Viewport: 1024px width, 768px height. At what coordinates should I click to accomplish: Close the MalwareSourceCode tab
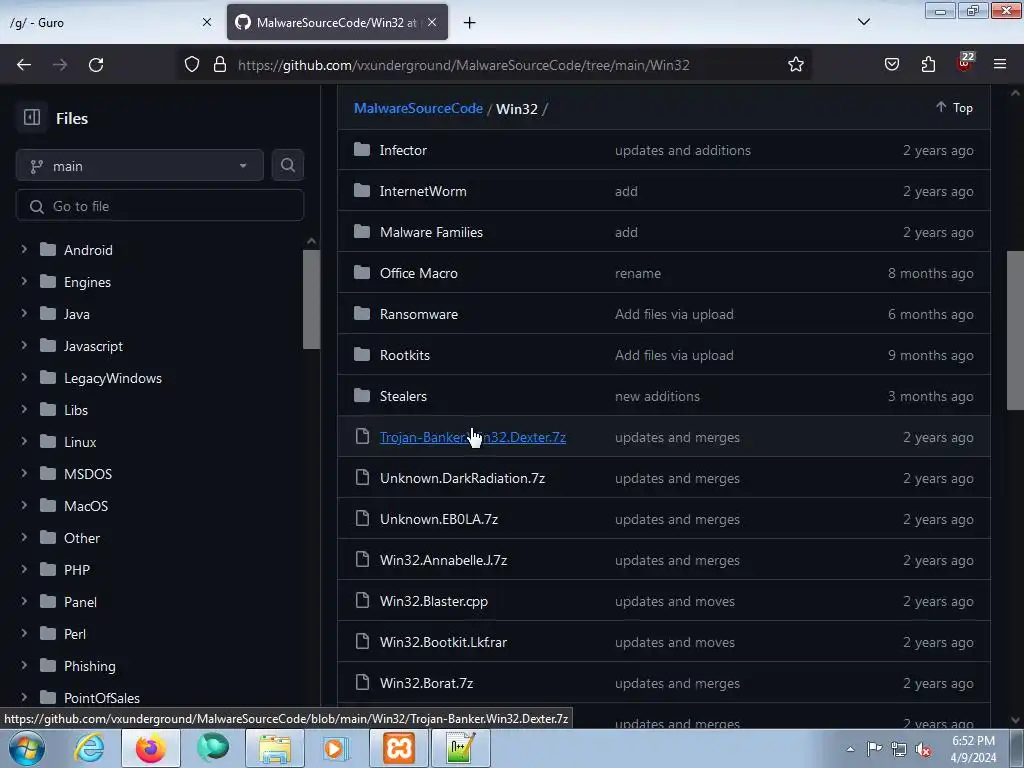(432, 22)
